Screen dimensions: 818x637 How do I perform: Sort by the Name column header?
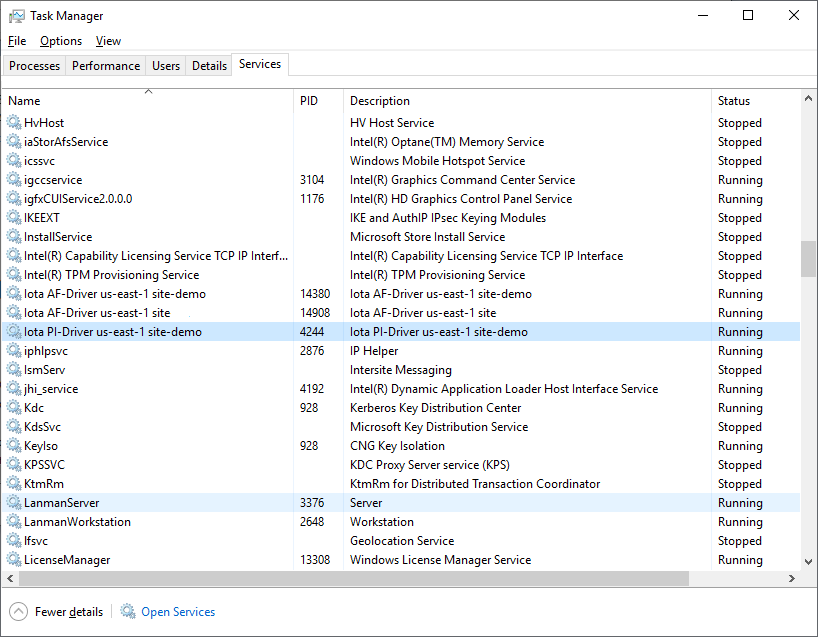[x=148, y=101]
